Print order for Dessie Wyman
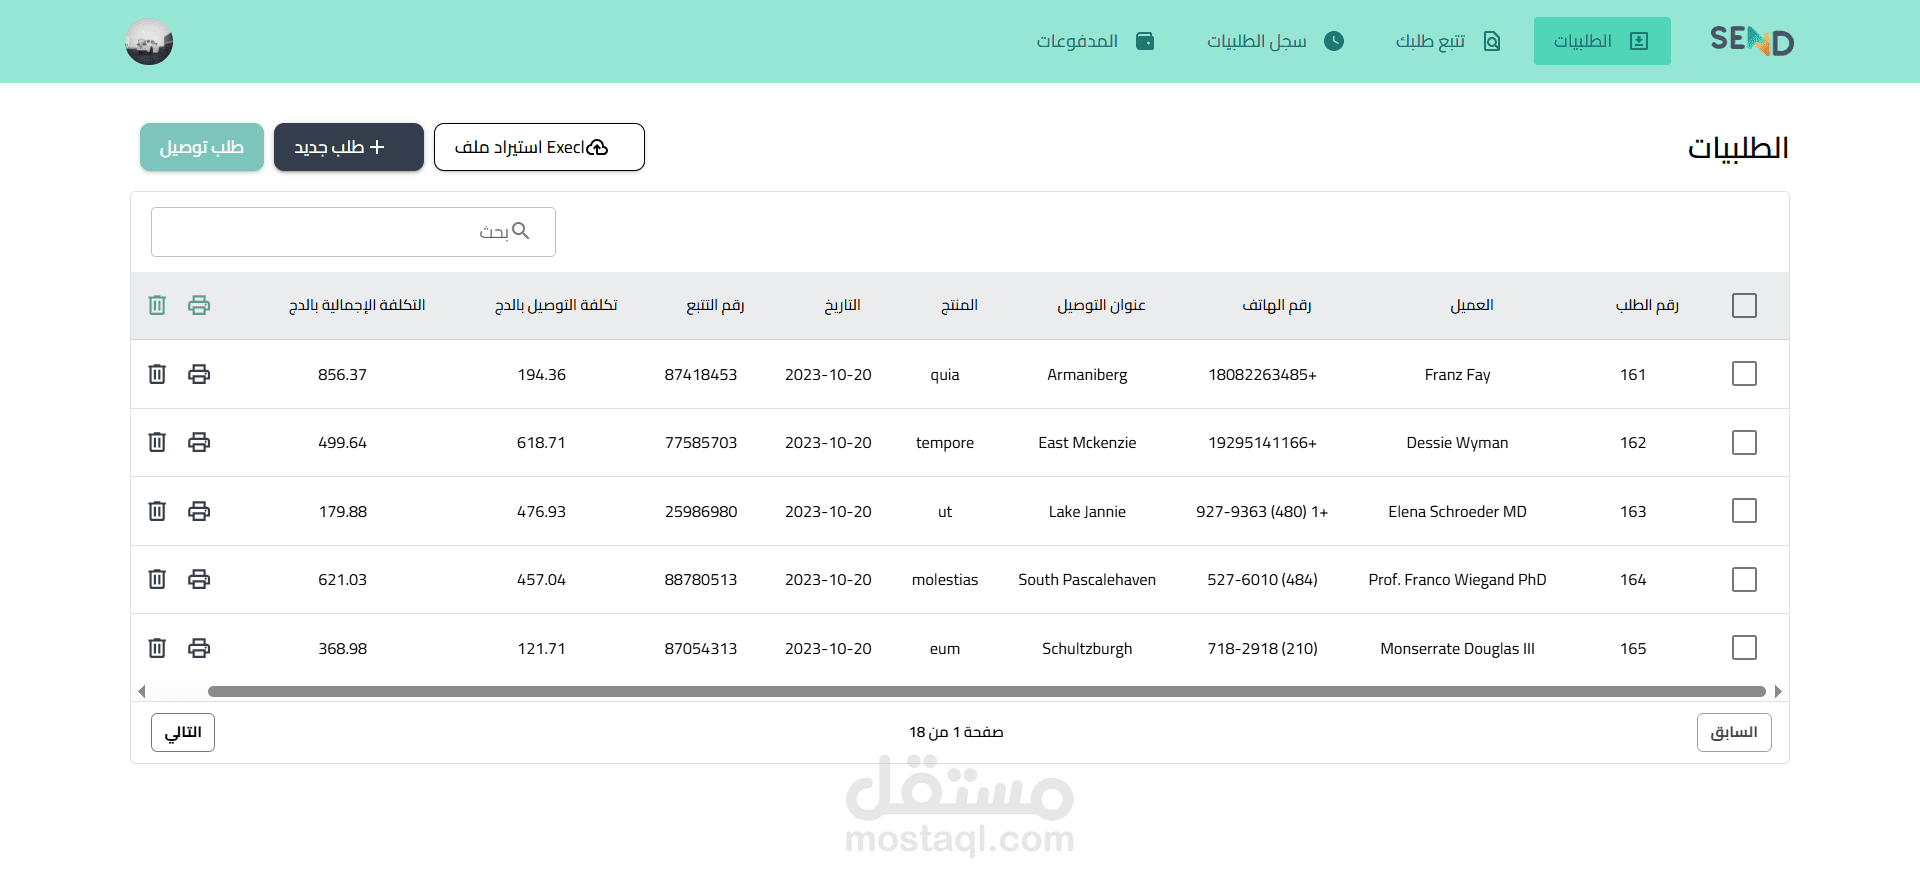The image size is (1920, 877). tap(199, 442)
